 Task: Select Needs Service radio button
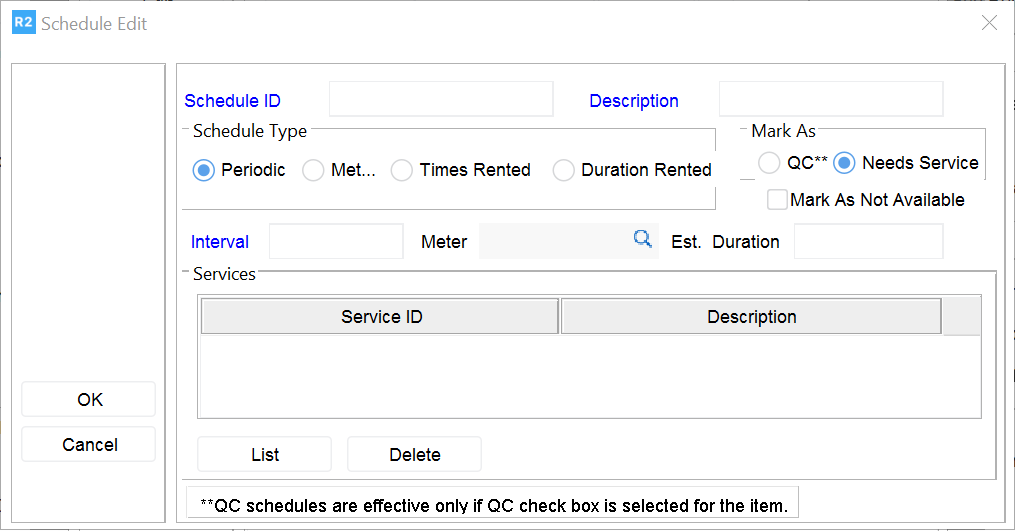pos(845,163)
